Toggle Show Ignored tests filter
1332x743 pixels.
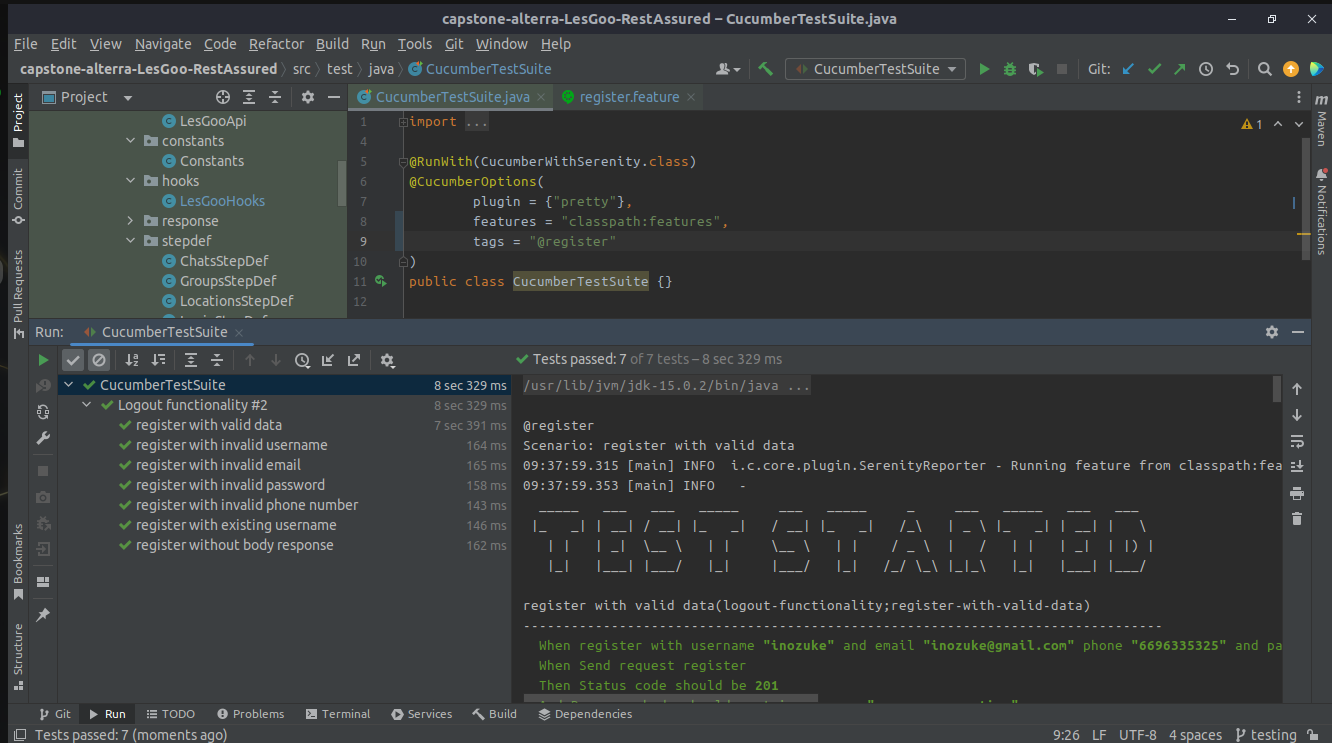97,360
